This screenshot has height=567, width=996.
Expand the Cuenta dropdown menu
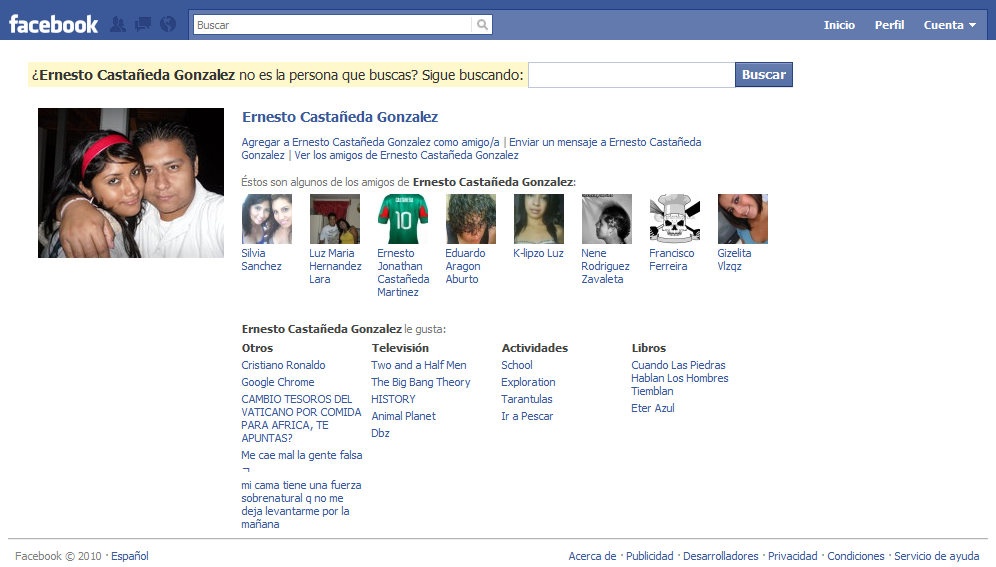click(949, 25)
